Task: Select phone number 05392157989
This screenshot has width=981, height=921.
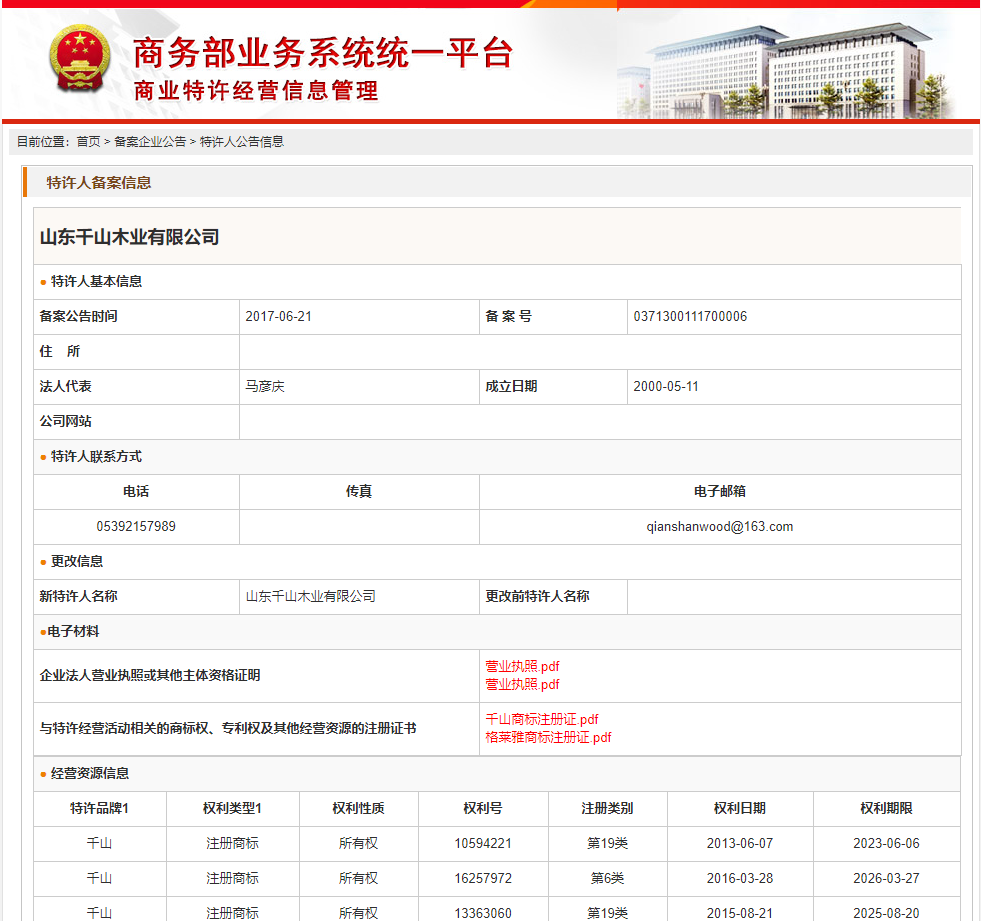Action: tap(136, 527)
